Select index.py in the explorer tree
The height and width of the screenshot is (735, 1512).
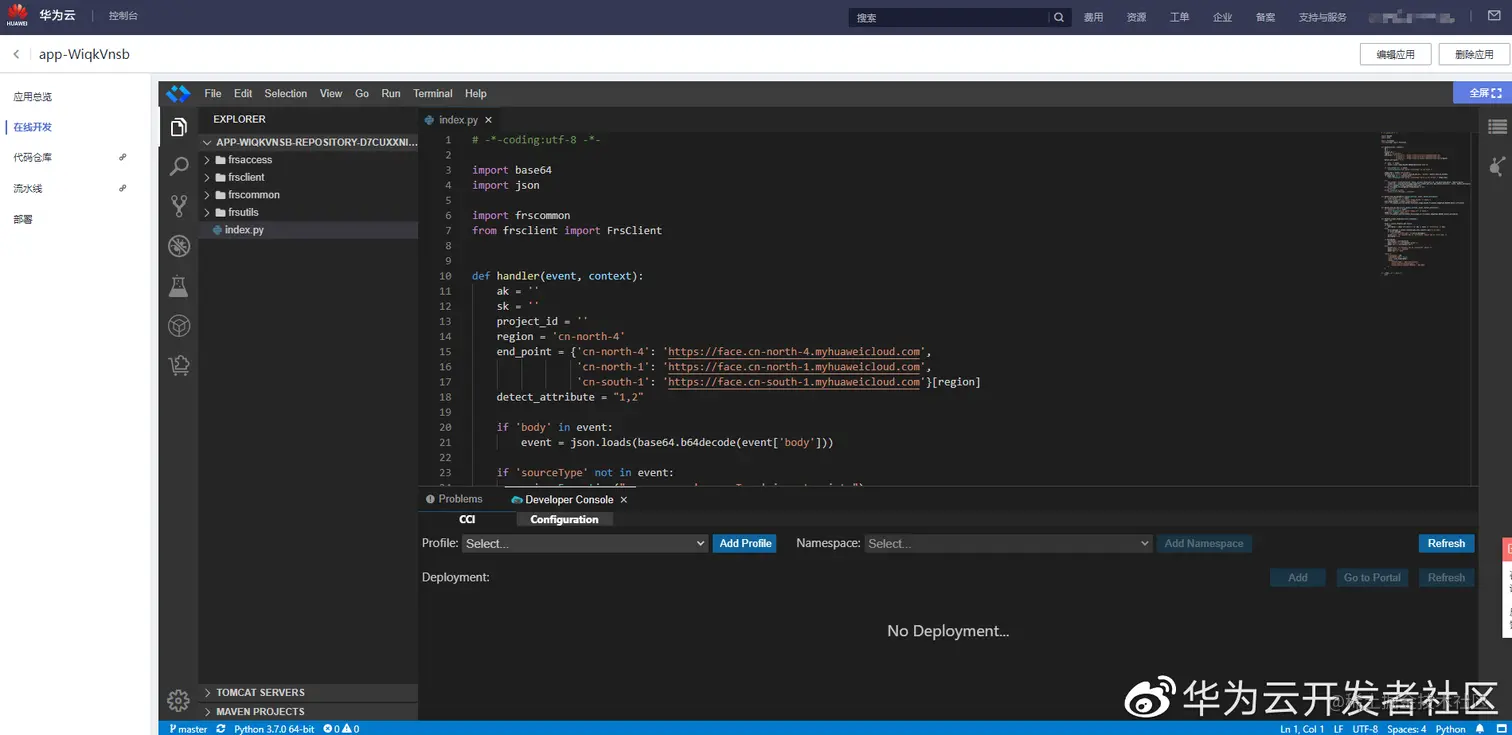click(x=308, y=230)
